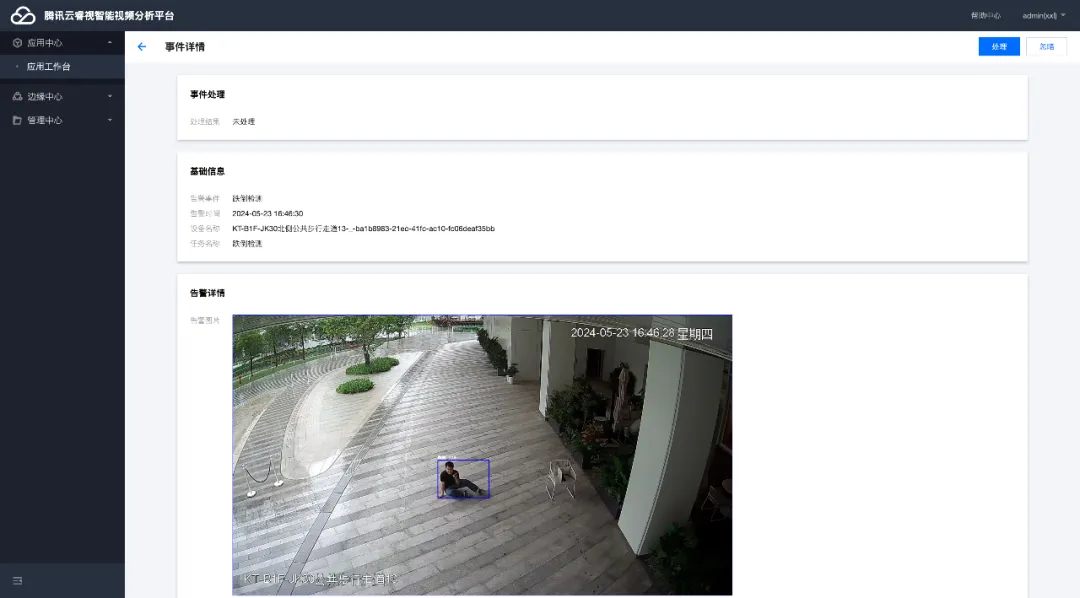Expand the 边缘中心 menu chevron
The width and height of the screenshot is (1080, 598).
[x=110, y=96]
